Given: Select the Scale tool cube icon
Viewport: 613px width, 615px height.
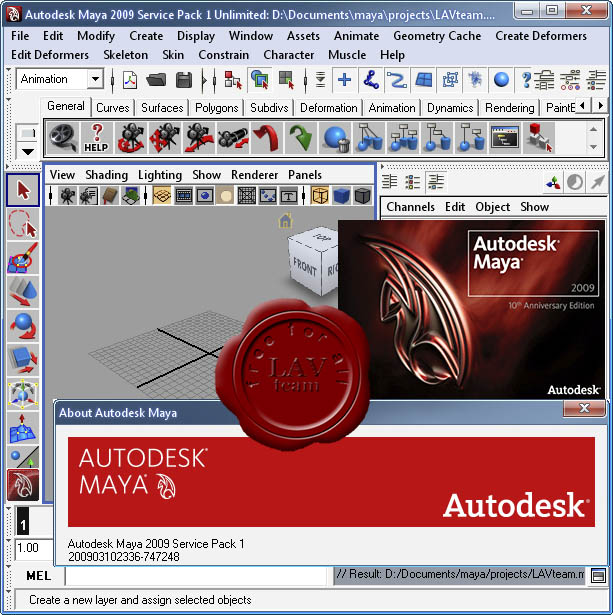Looking at the screenshot, I should tap(23, 360).
